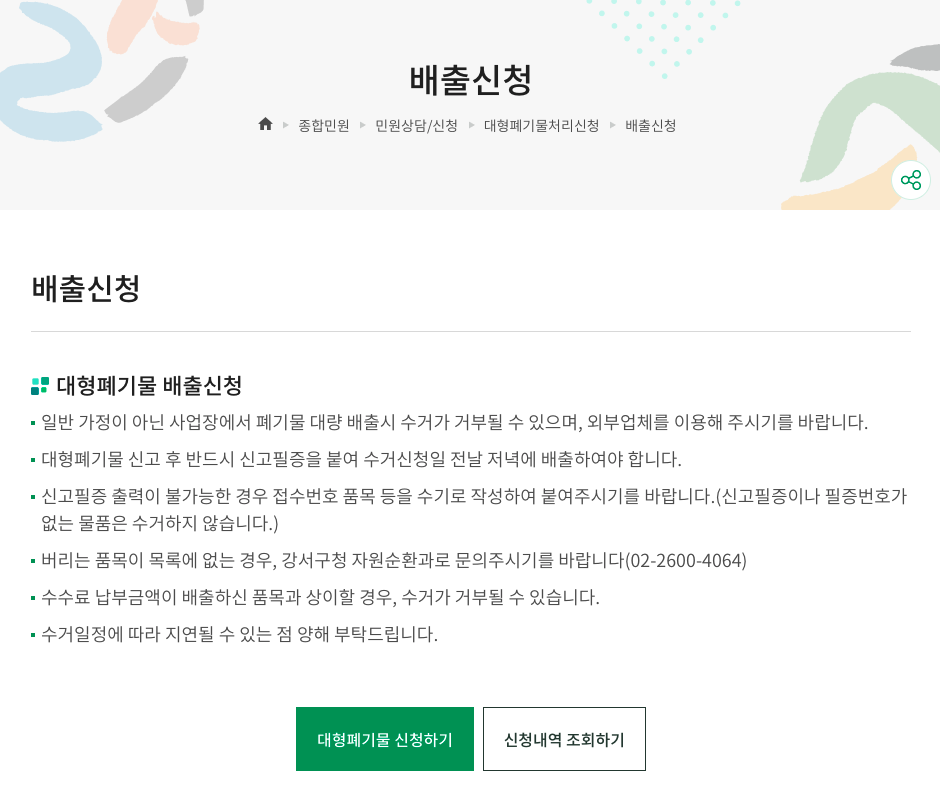
Task: Click the arrow between 종합민원 and 민원상담/신청
Action: (361, 125)
